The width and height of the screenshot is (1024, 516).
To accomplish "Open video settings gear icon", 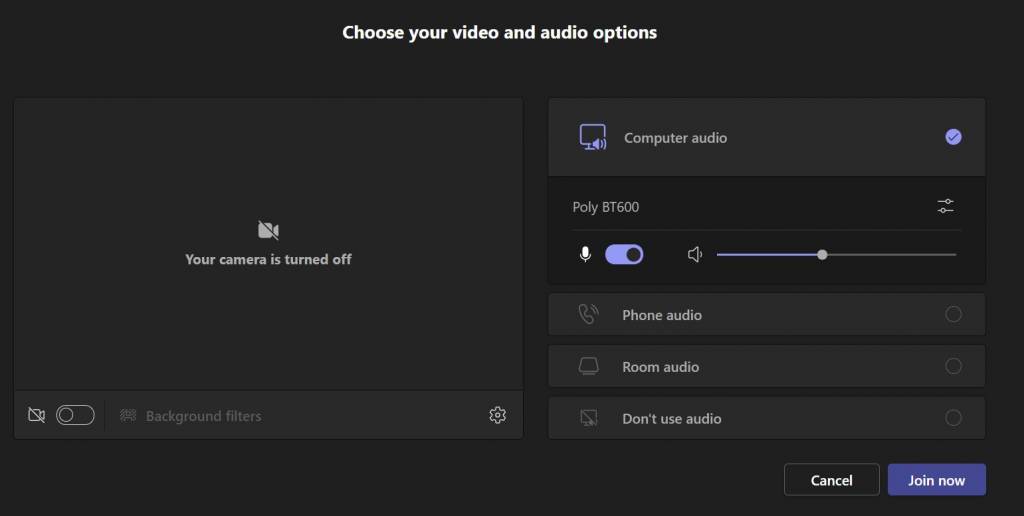I will 497,415.
